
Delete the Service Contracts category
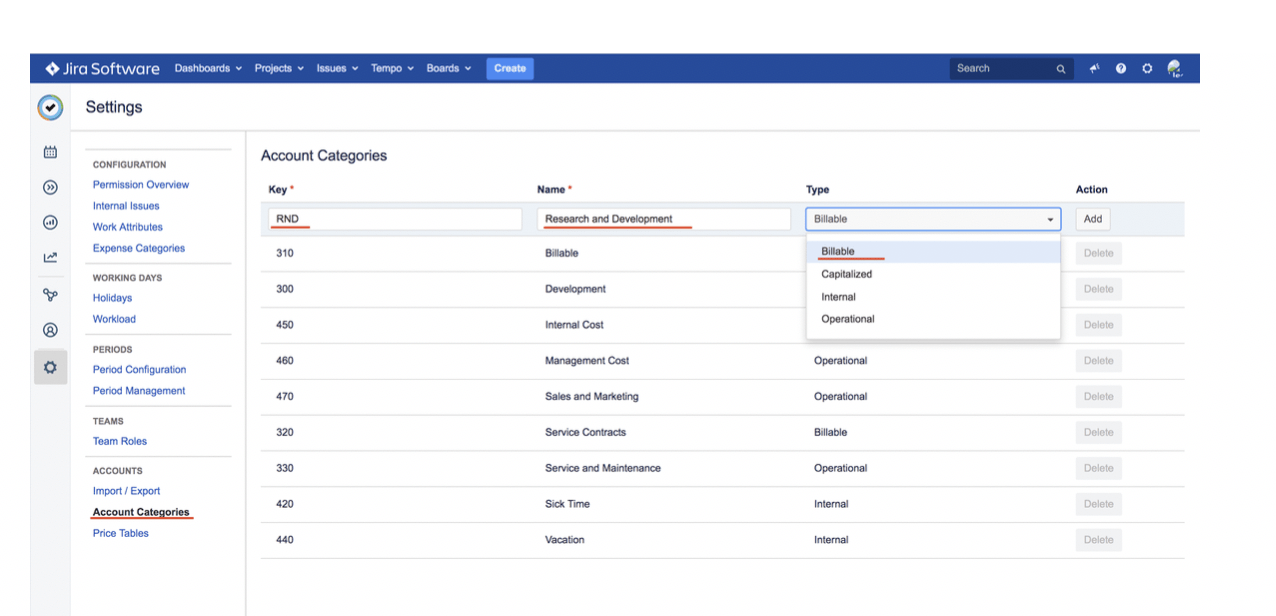click(x=1098, y=433)
